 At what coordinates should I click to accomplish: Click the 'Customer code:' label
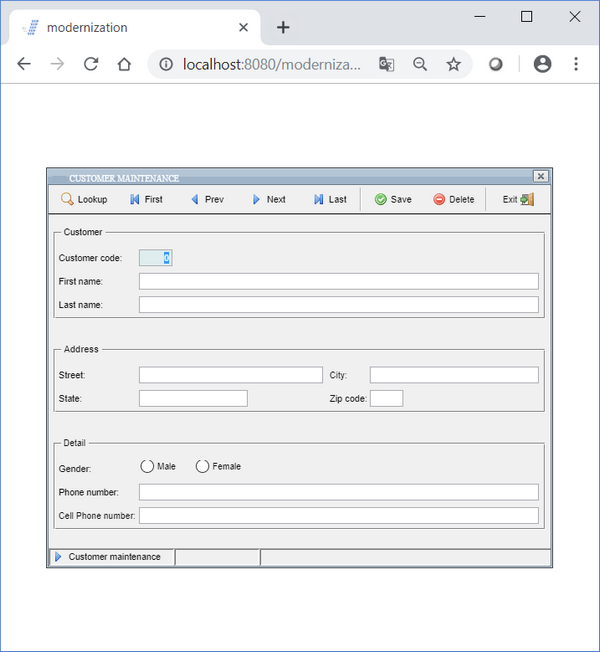click(x=90, y=258)
